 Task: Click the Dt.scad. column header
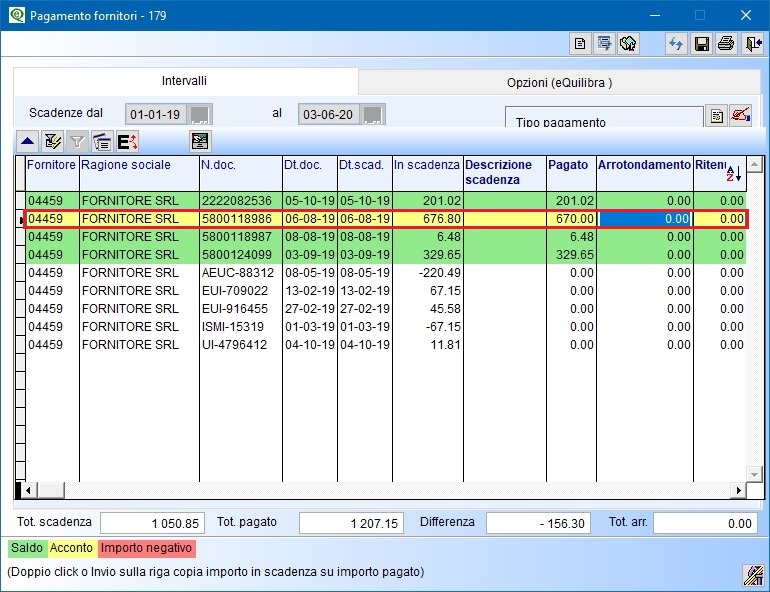(365, 174)
